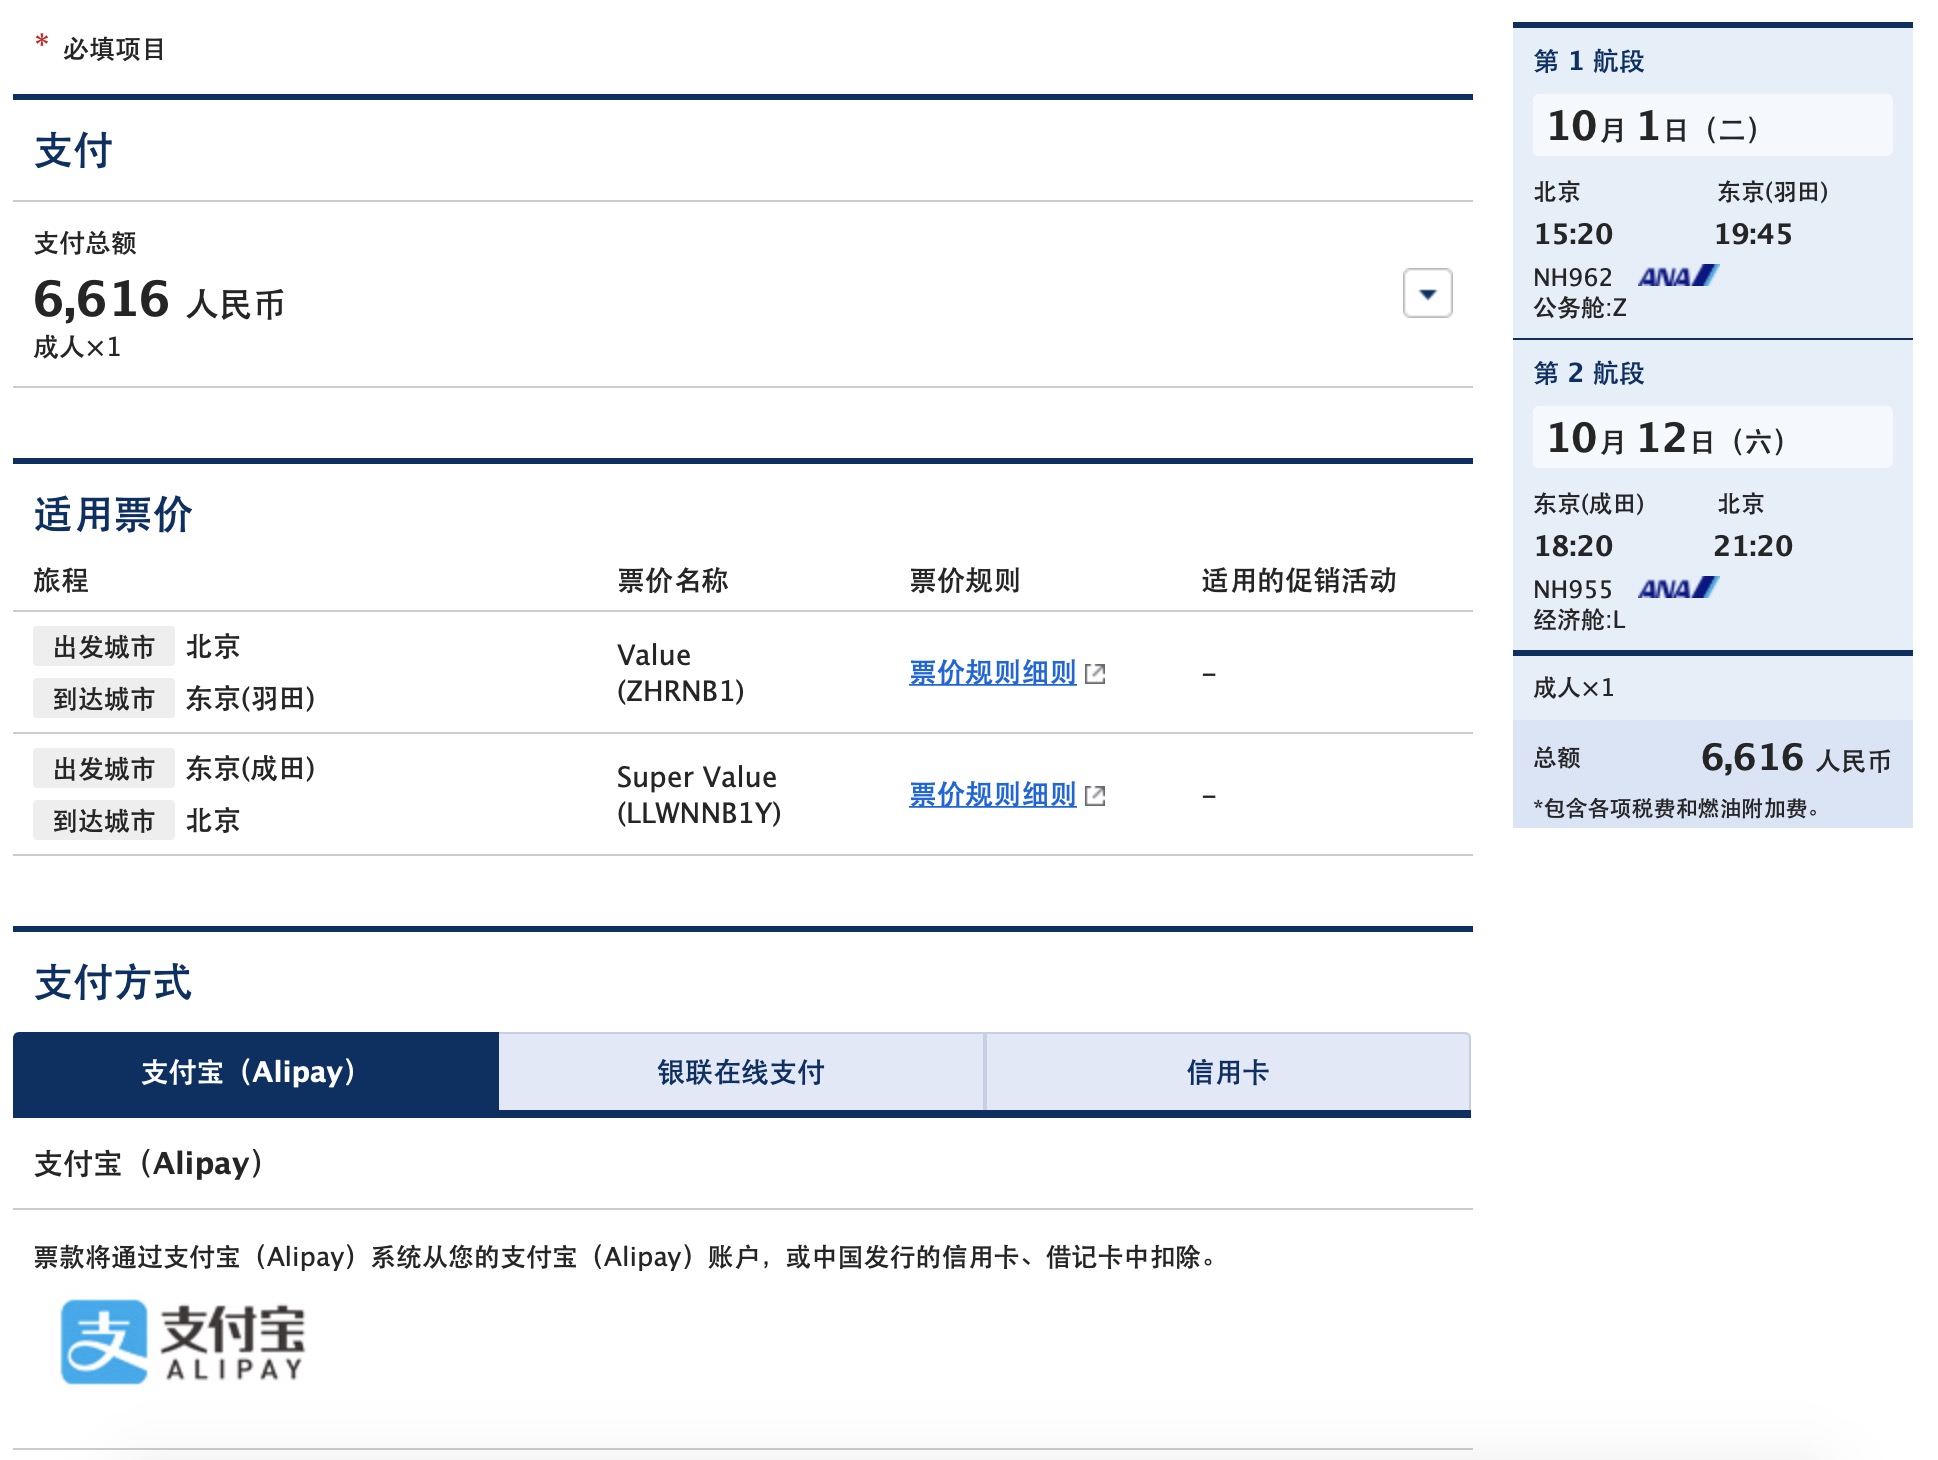1938x1460 pixels.
Task: Click the Alipay logo image
Action: click(183, 1342)
